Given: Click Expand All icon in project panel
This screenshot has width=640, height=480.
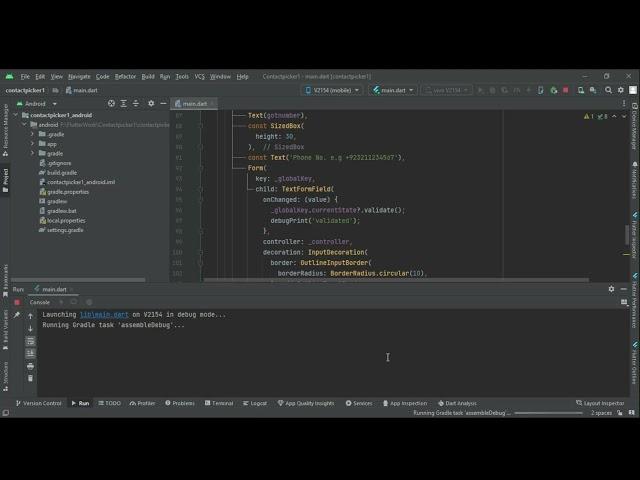Looking at the screenshot, I should click(x=123, y=104).
